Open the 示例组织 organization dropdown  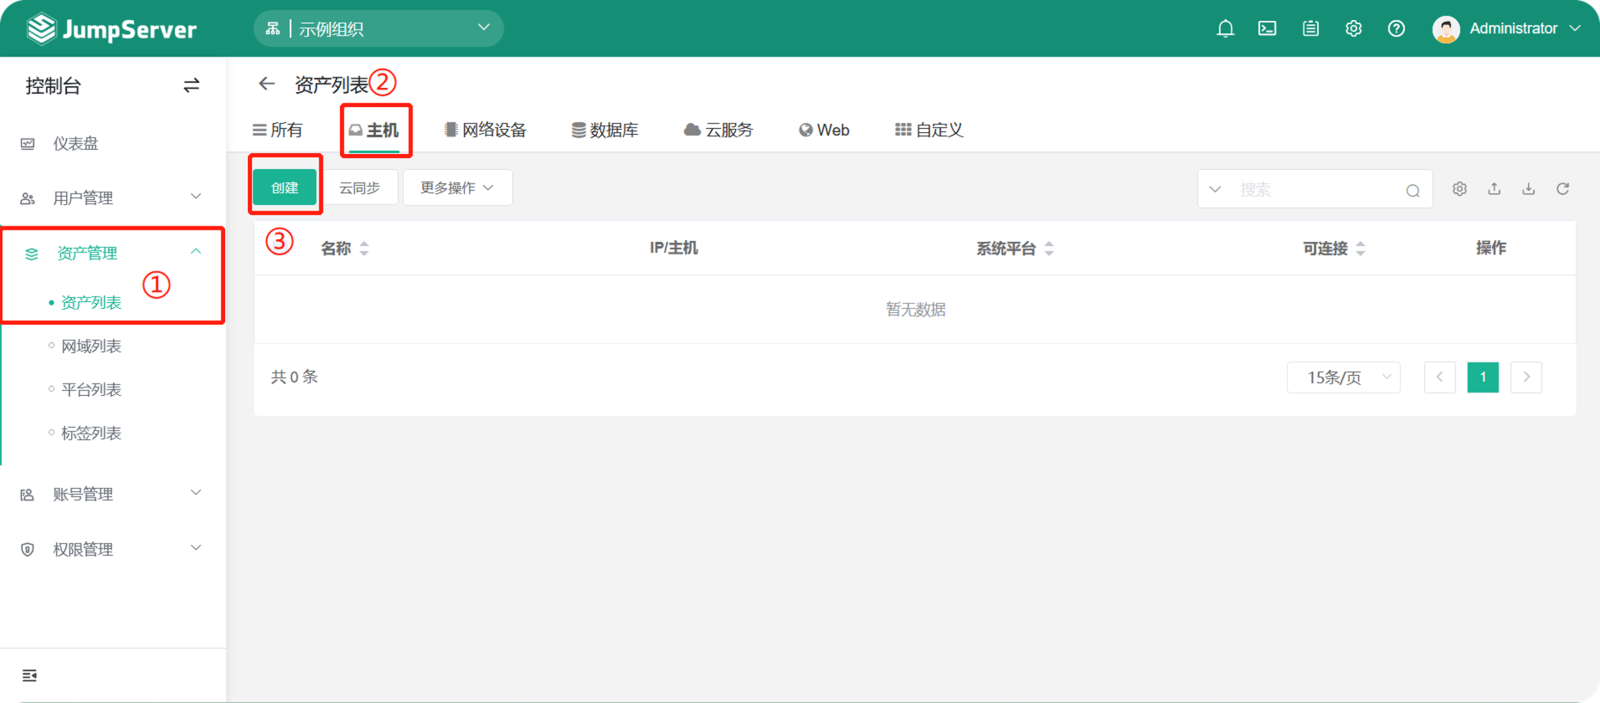tap(379, 29)
